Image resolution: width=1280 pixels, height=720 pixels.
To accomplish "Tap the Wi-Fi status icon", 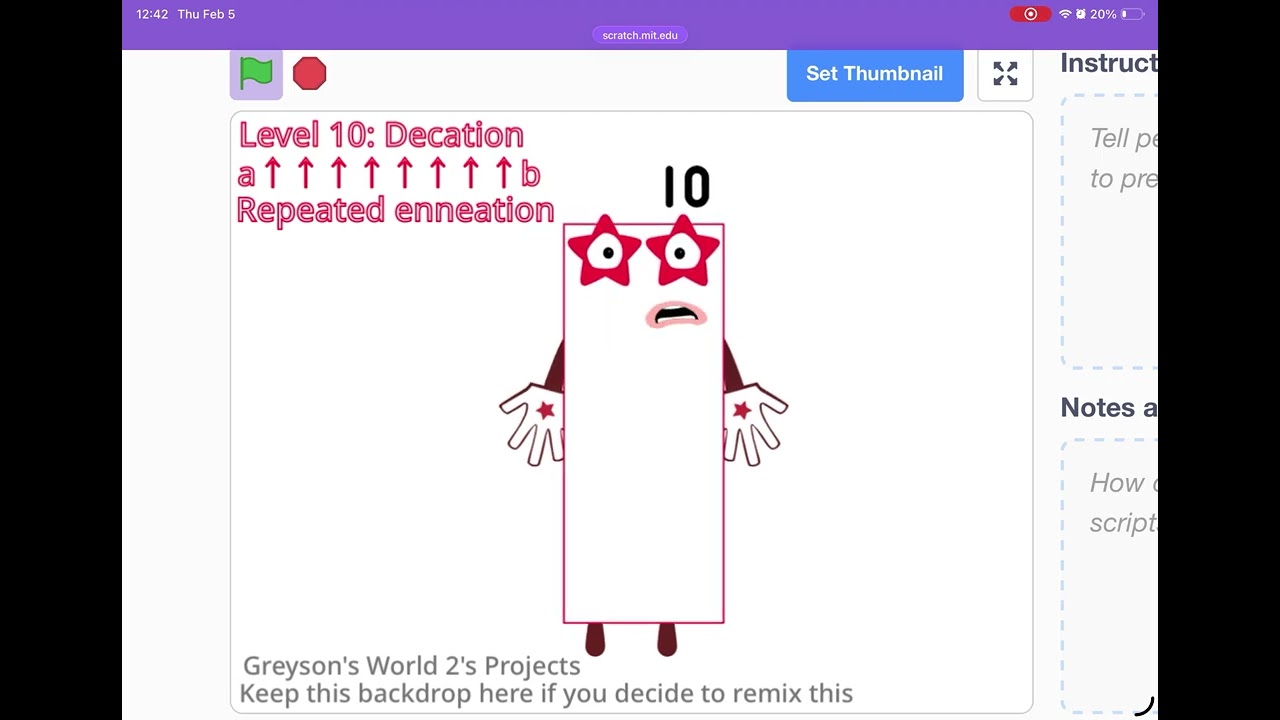I will coord(1065,14).
